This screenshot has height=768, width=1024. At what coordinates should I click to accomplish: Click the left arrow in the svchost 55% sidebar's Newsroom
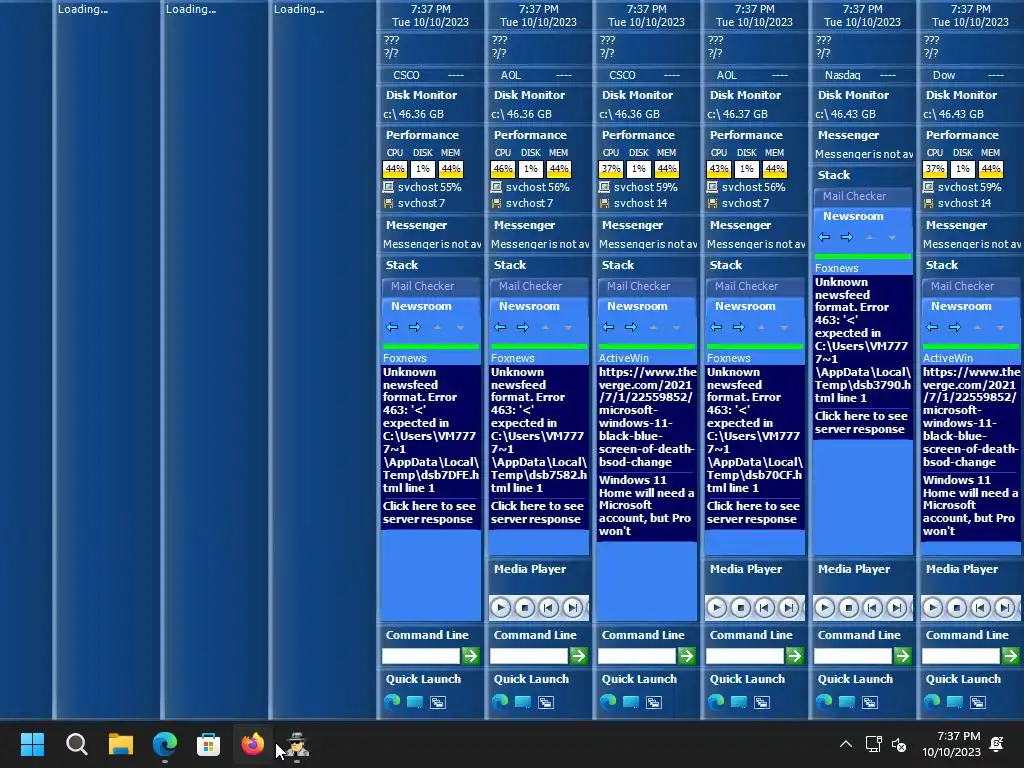click(392, 327)
